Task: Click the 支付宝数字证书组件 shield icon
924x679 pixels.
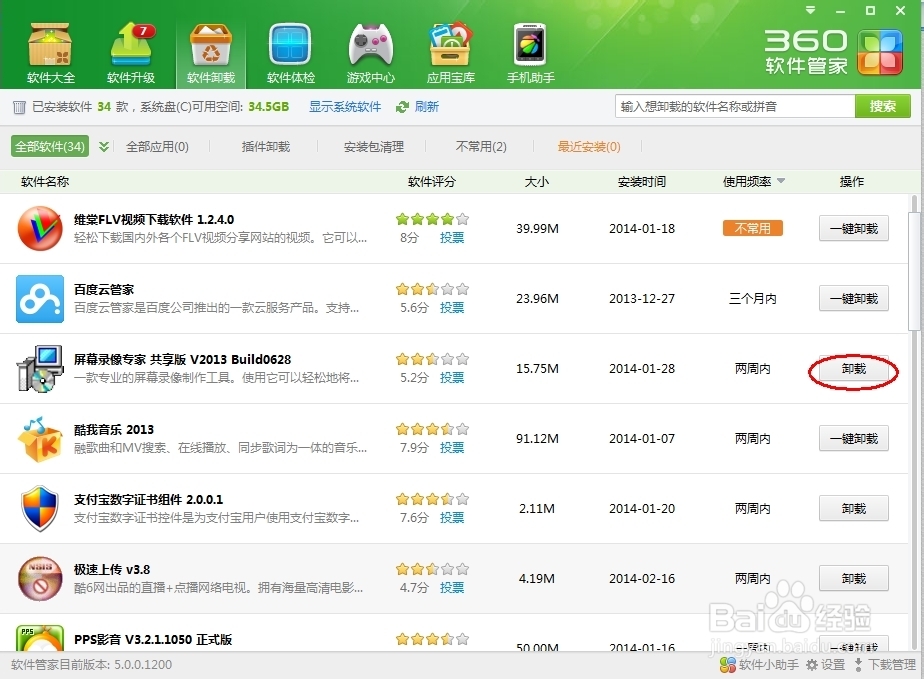Action: tap(39, 509)
